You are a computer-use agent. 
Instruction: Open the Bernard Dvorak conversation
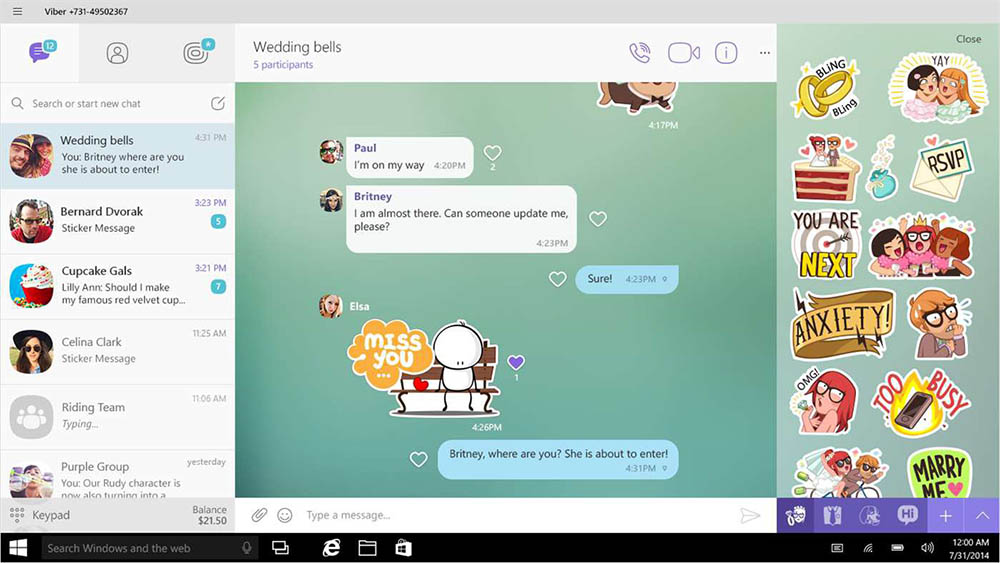pos(117,221)
